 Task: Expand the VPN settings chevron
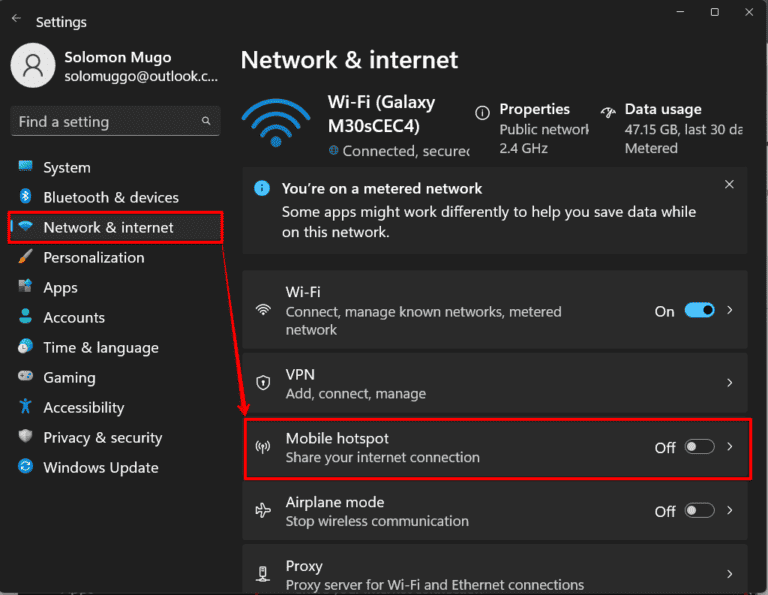(730, 382)
